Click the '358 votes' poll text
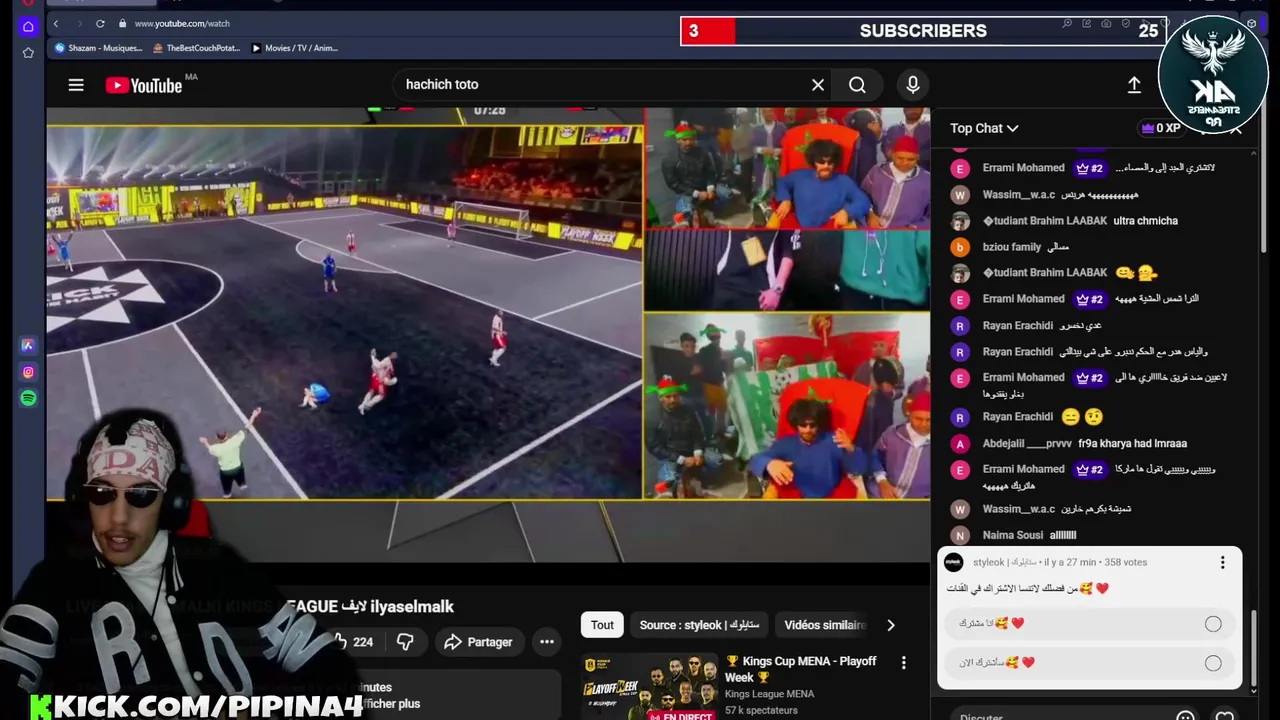Image resolution: width=1280 pixels, height=720 pixels. pyautogui.click(x=1126, y=562)
